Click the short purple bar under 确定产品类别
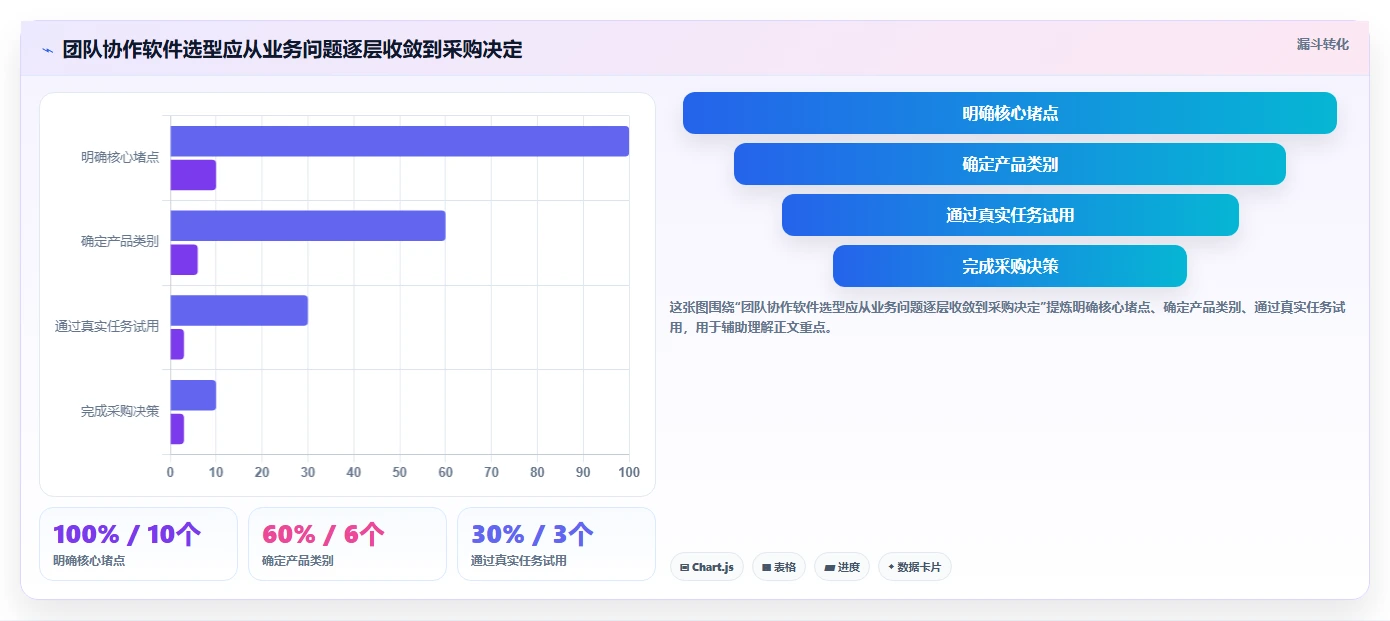Screen dimensions: 1390x621 click(184, 260)
